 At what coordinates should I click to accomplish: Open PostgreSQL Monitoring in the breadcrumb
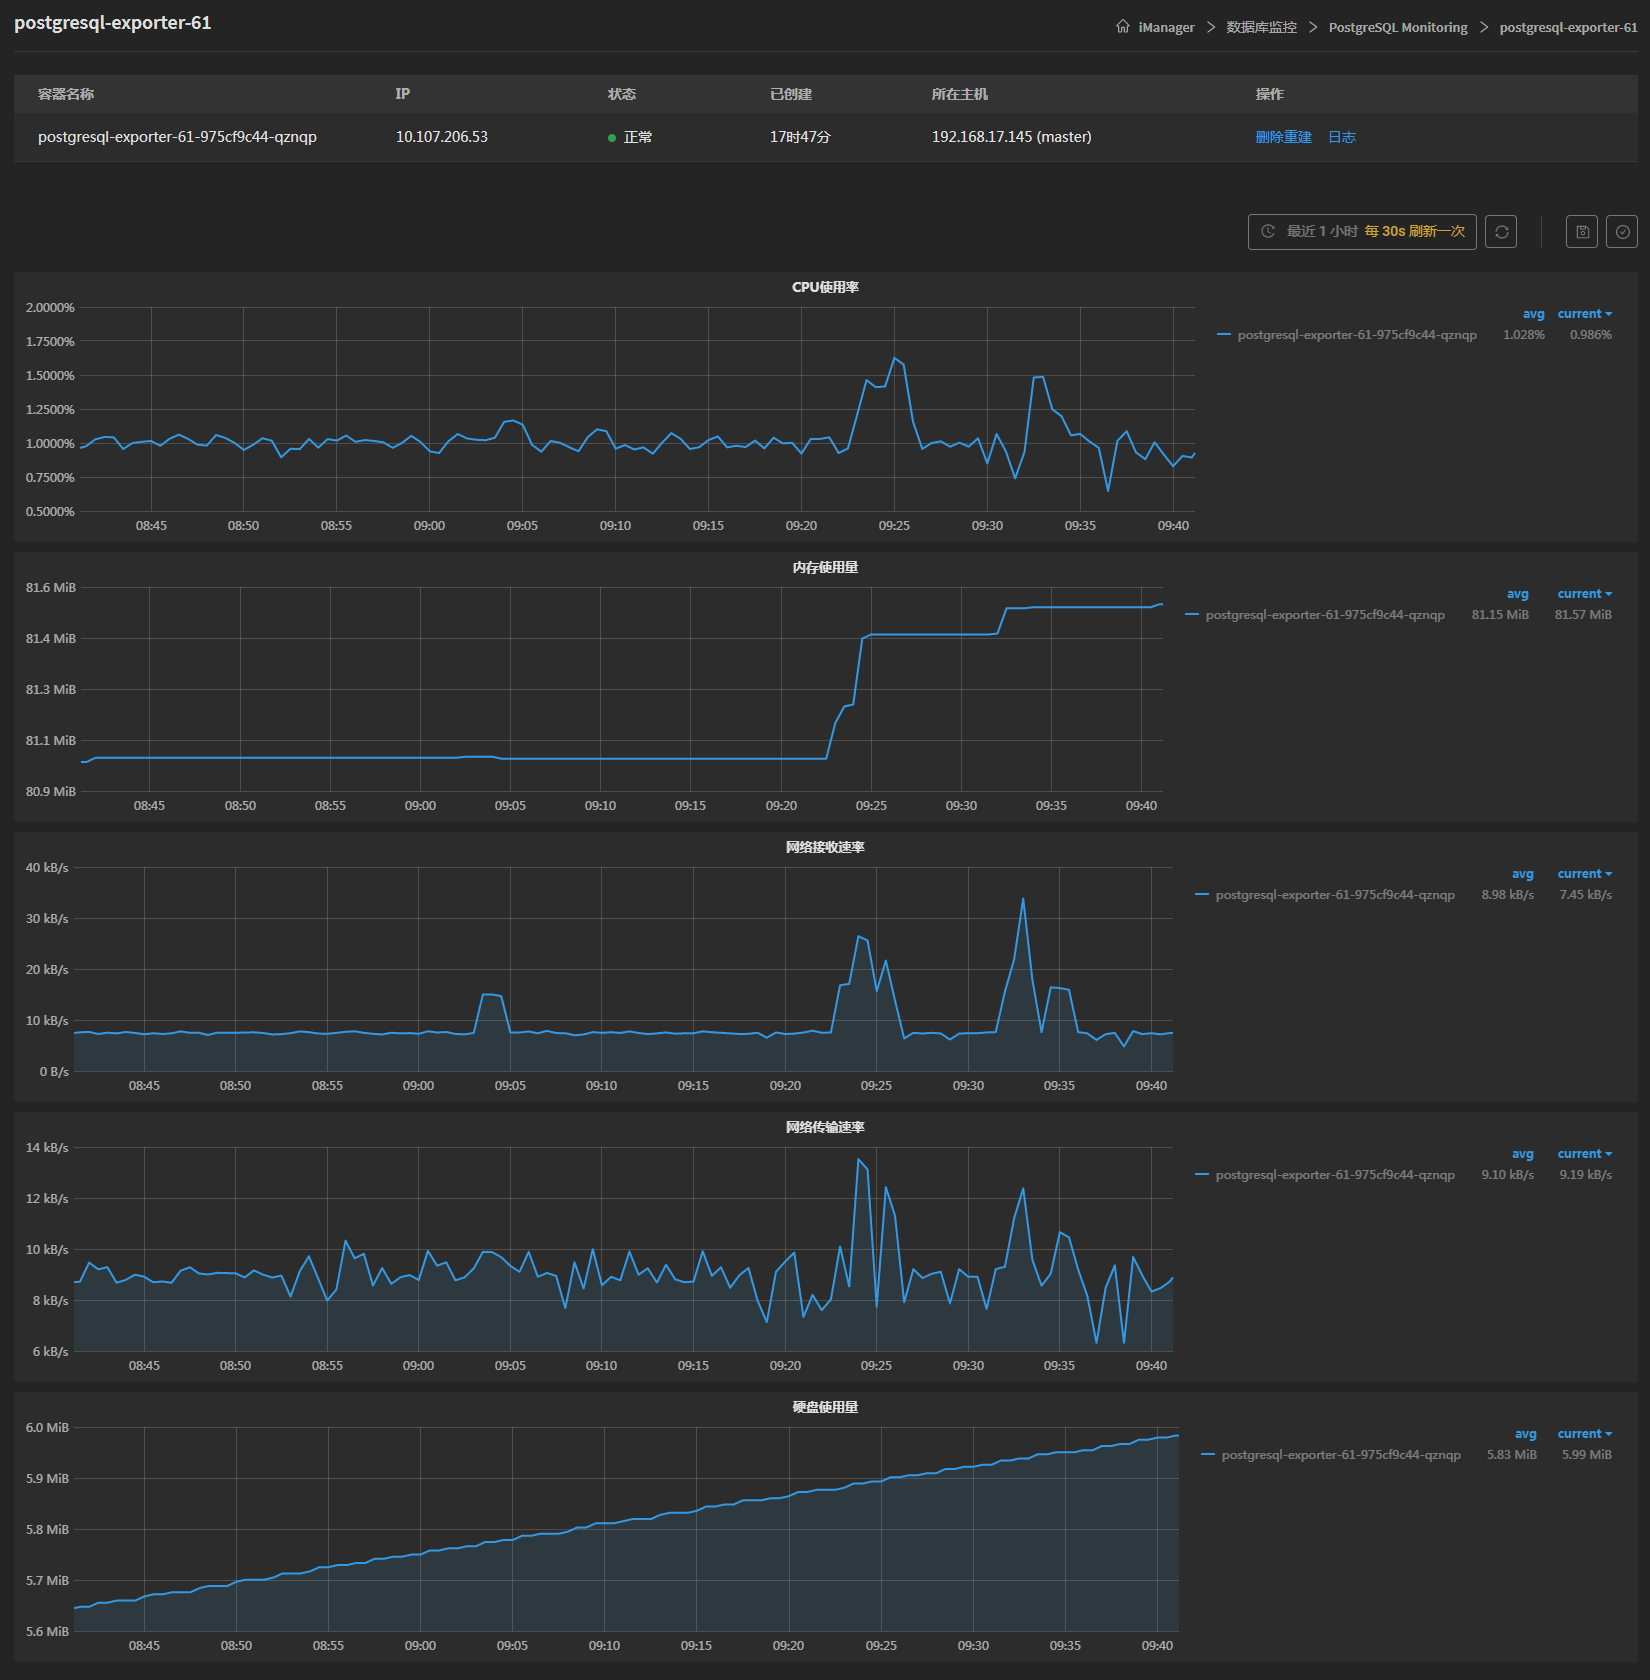pos(1397,27)
